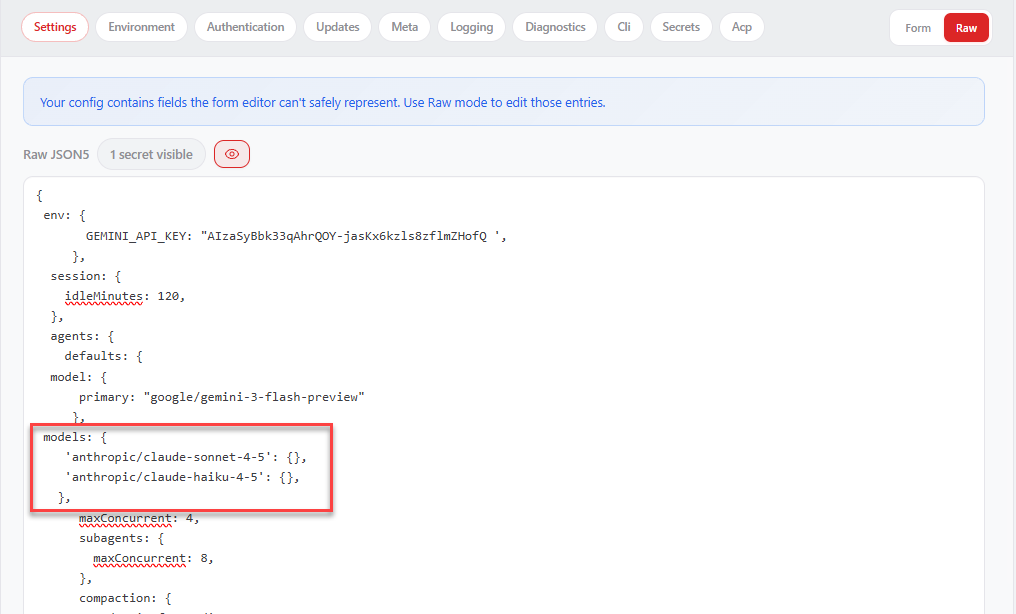
Task: Click the 'models: {' line
Action: 75,437
